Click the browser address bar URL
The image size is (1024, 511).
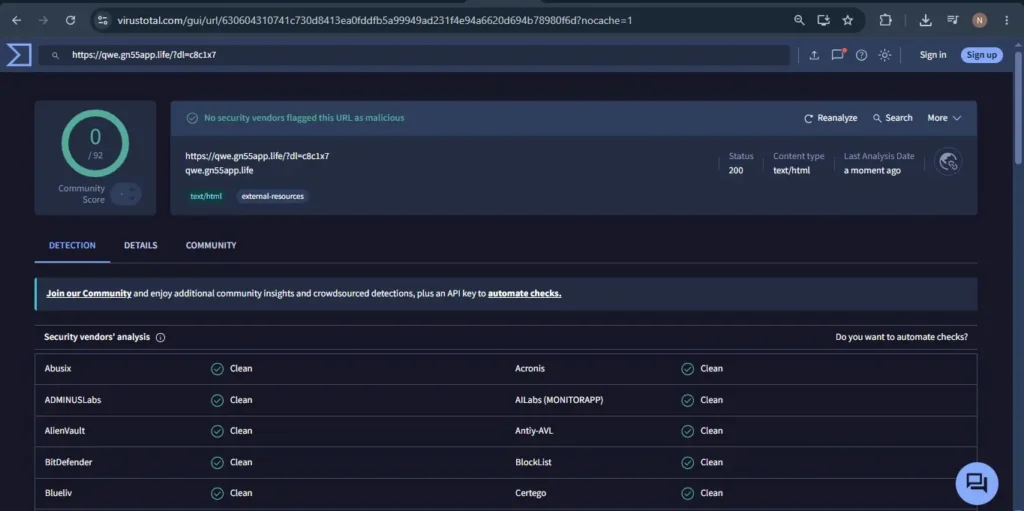374,20
